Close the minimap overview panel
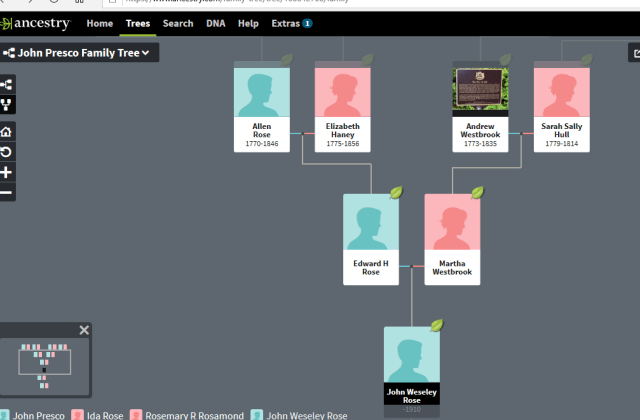The image size is (640, 420). click(84, 330)
